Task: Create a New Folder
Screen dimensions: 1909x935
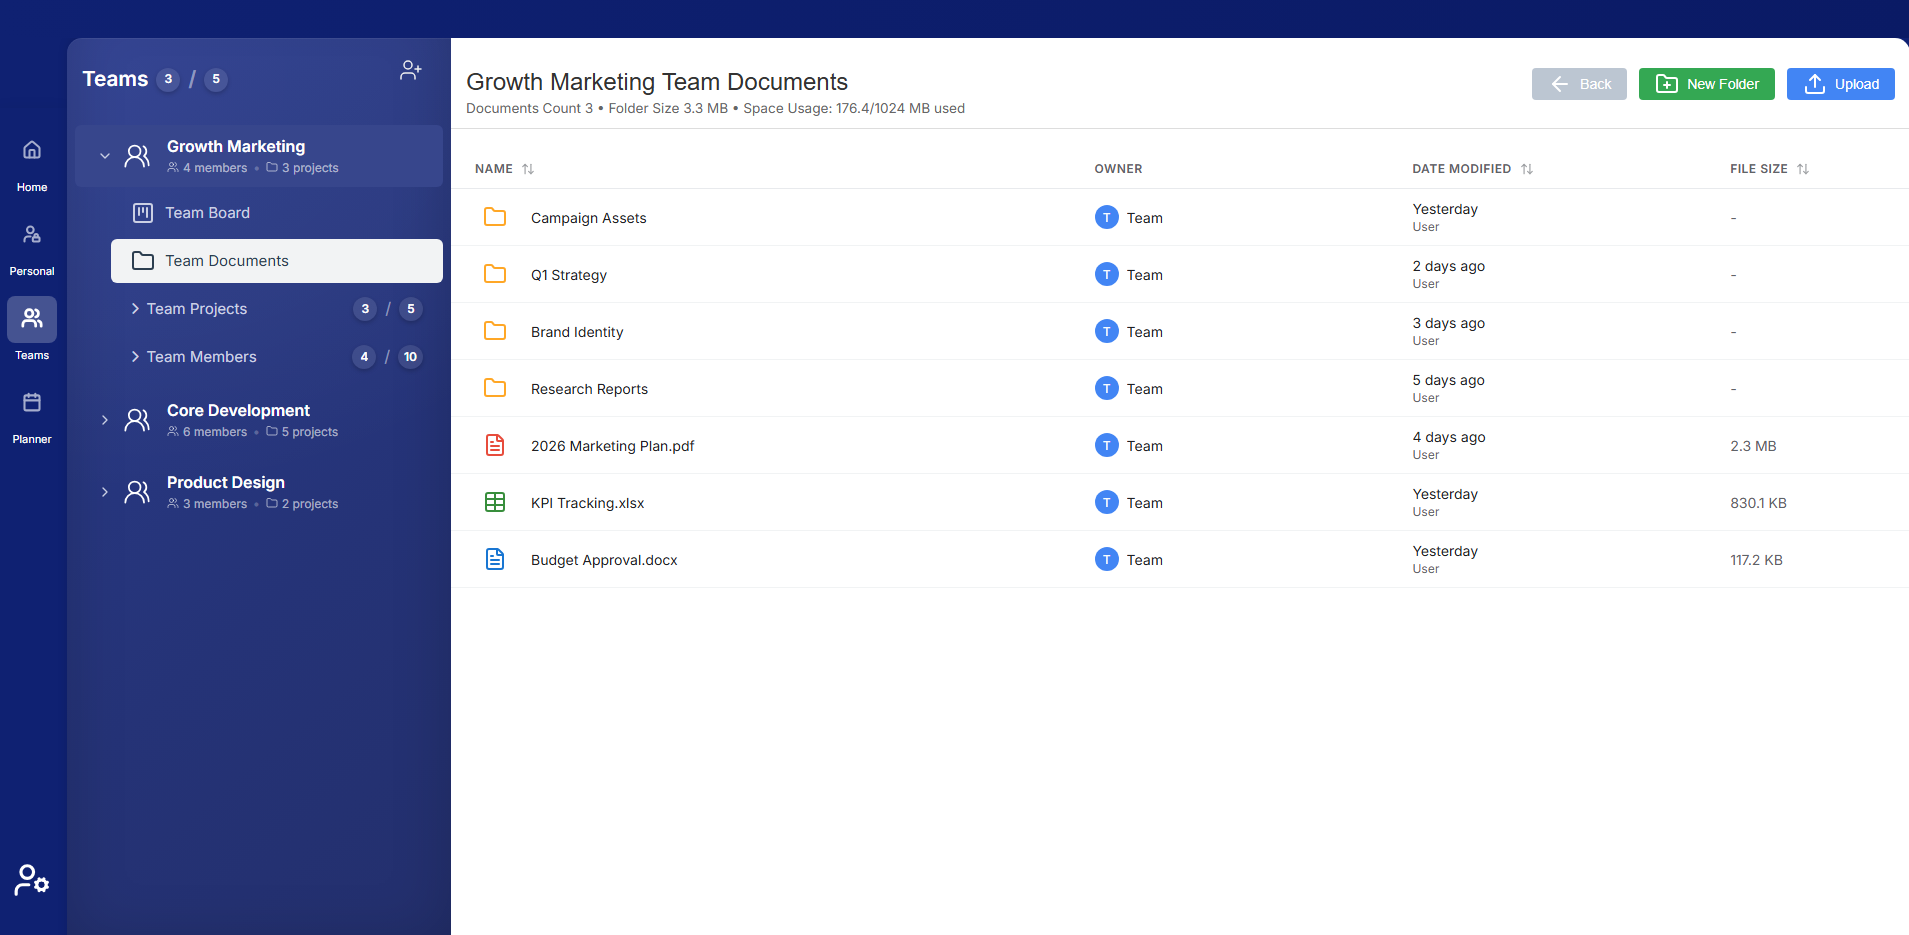Action: click(x=1705, y=84)
